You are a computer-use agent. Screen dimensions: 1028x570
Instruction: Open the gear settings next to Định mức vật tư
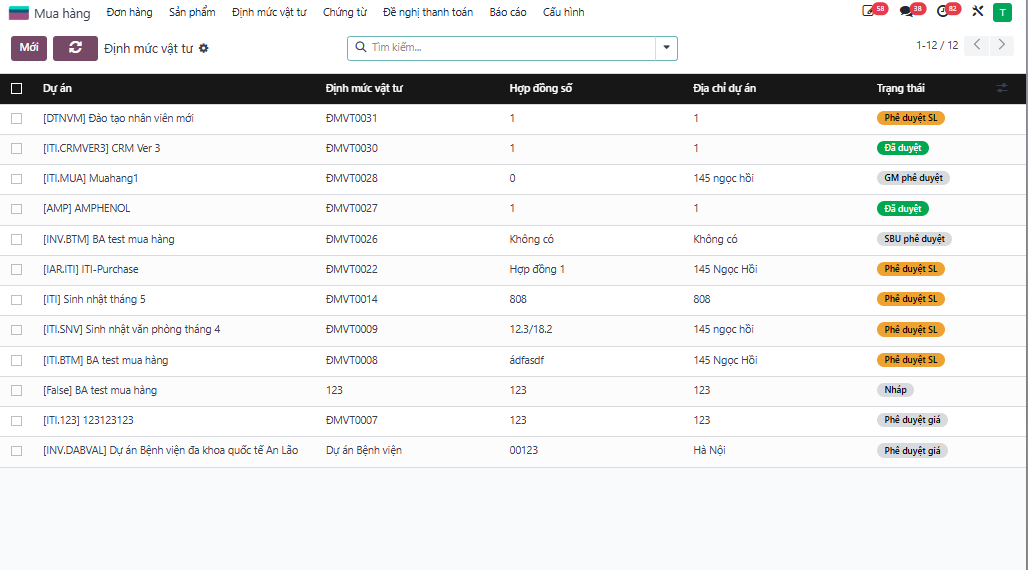coord(204,48)
